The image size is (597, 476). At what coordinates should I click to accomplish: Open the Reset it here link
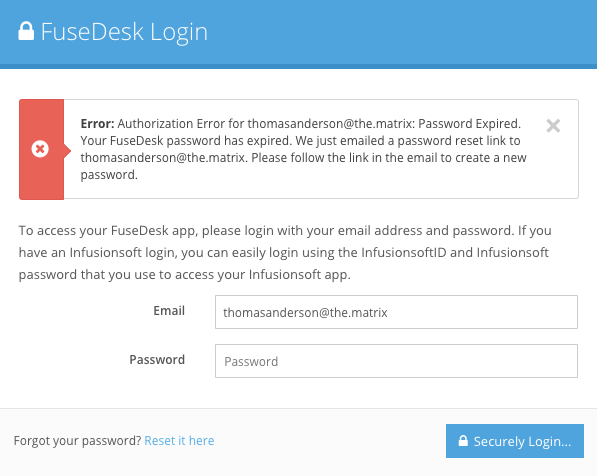(179, 441)
